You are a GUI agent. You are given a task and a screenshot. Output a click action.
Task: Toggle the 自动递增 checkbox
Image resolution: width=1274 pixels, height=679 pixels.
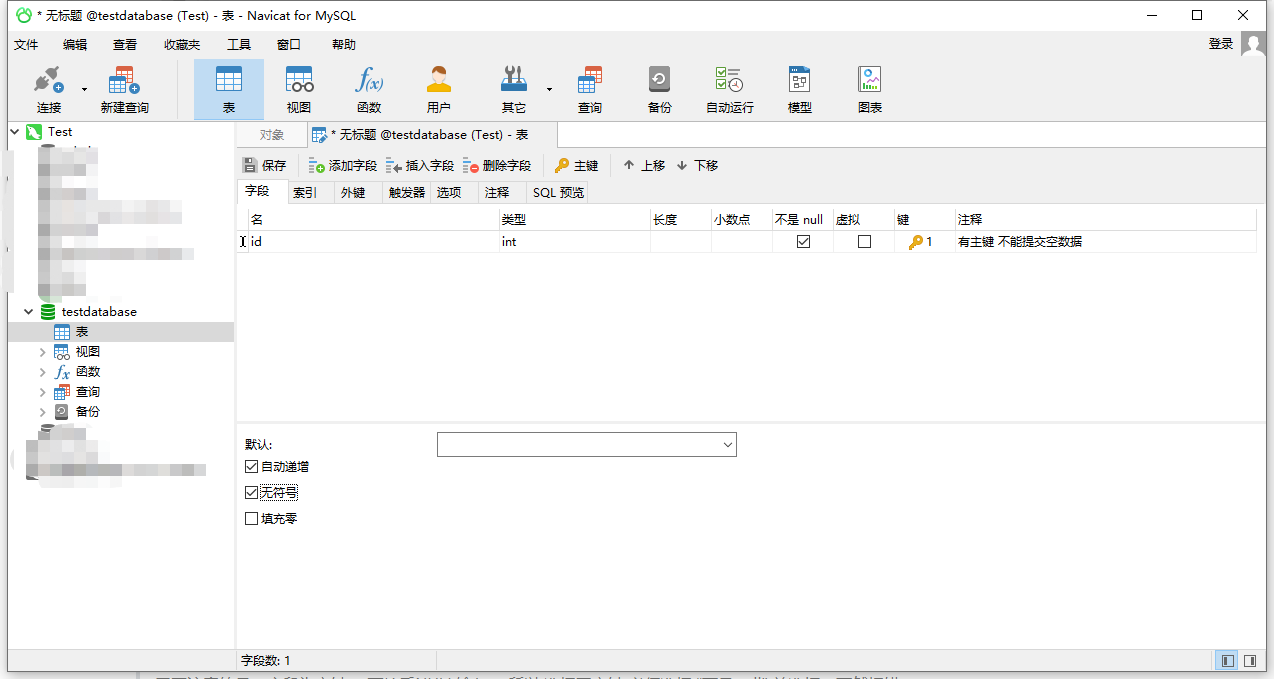[x=251, y=467]
